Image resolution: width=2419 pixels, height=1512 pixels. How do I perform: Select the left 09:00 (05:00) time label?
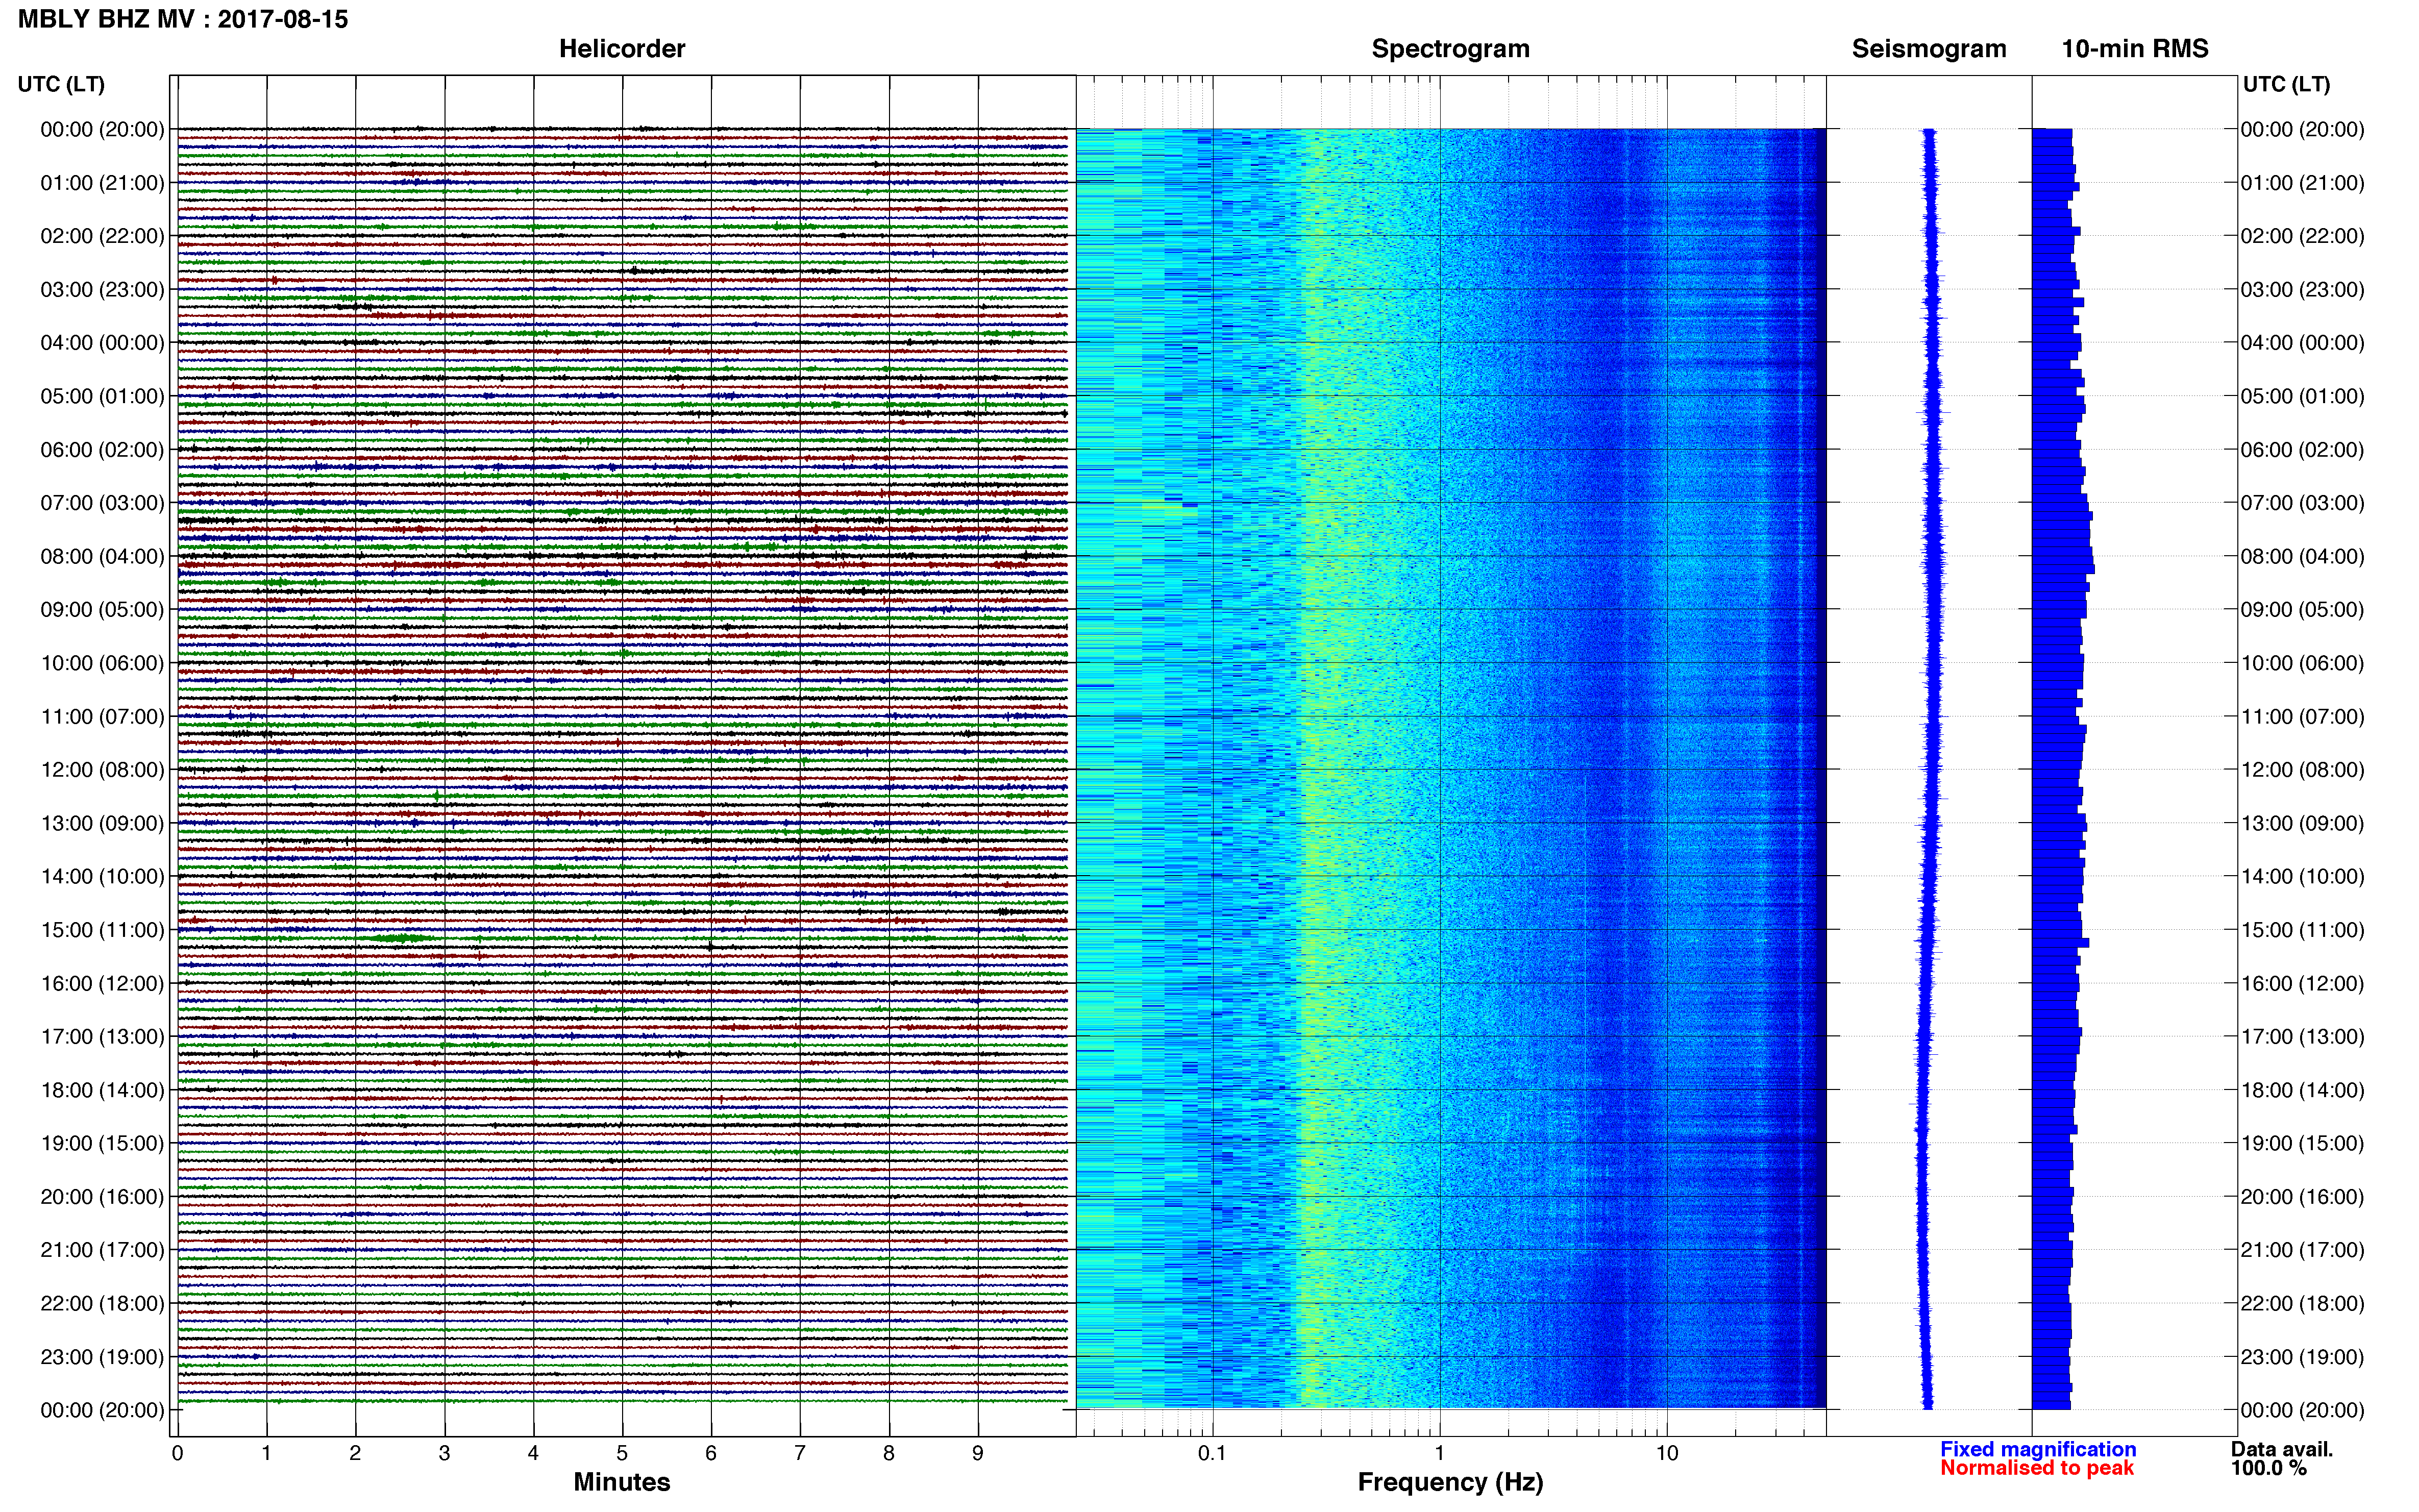tap(102, 609)
